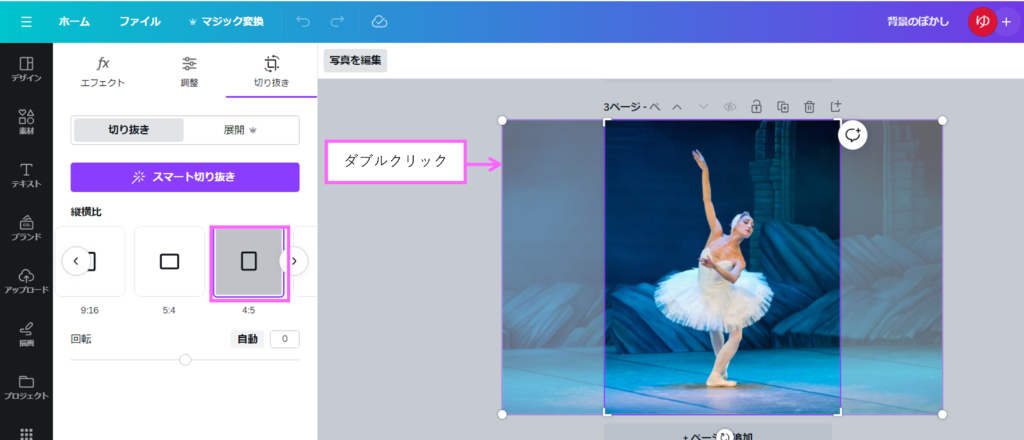Switch to the 展開 expand mode
This screenshot has height=440, width=1024.
tap(240, 130)
